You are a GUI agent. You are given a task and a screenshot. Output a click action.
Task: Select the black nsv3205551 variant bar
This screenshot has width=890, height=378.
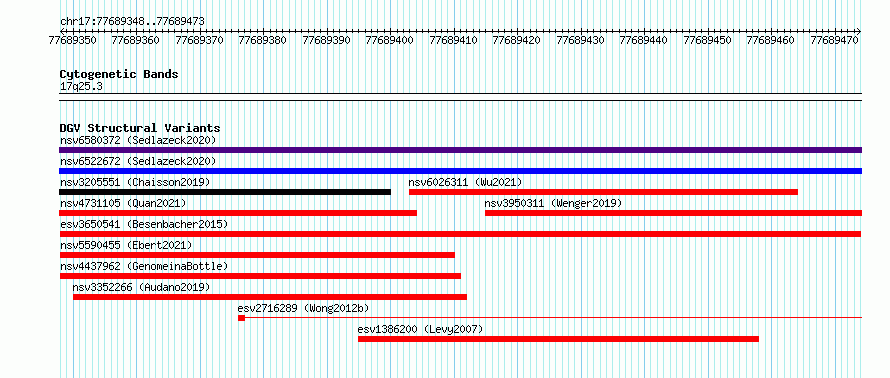225,192
